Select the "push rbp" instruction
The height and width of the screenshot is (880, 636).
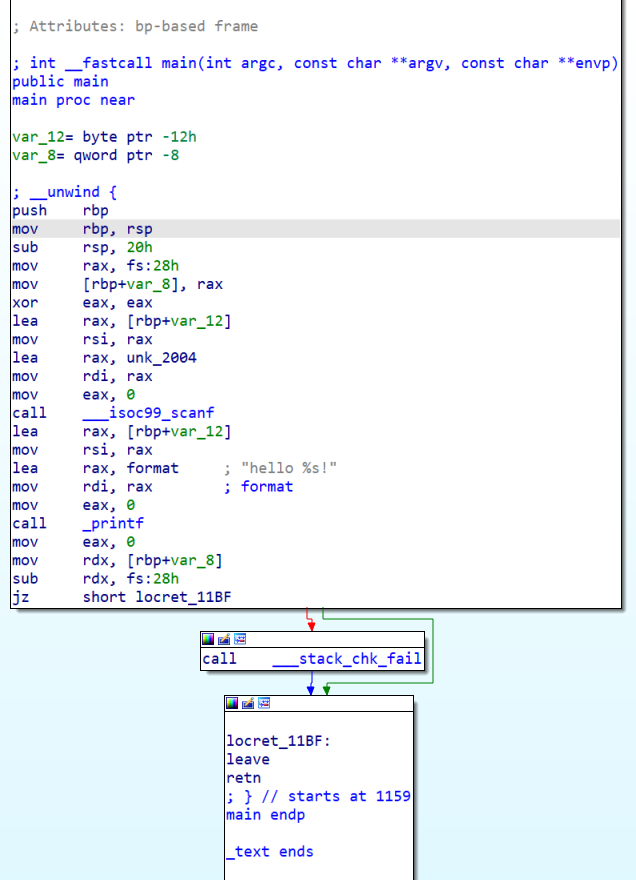point(61,211)
